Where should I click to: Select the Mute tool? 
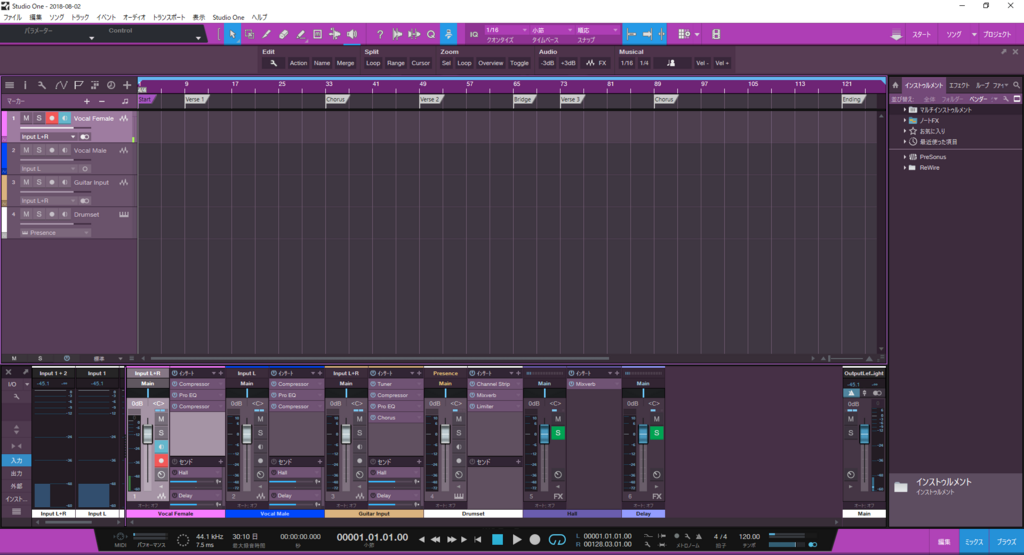click(317, 34)
